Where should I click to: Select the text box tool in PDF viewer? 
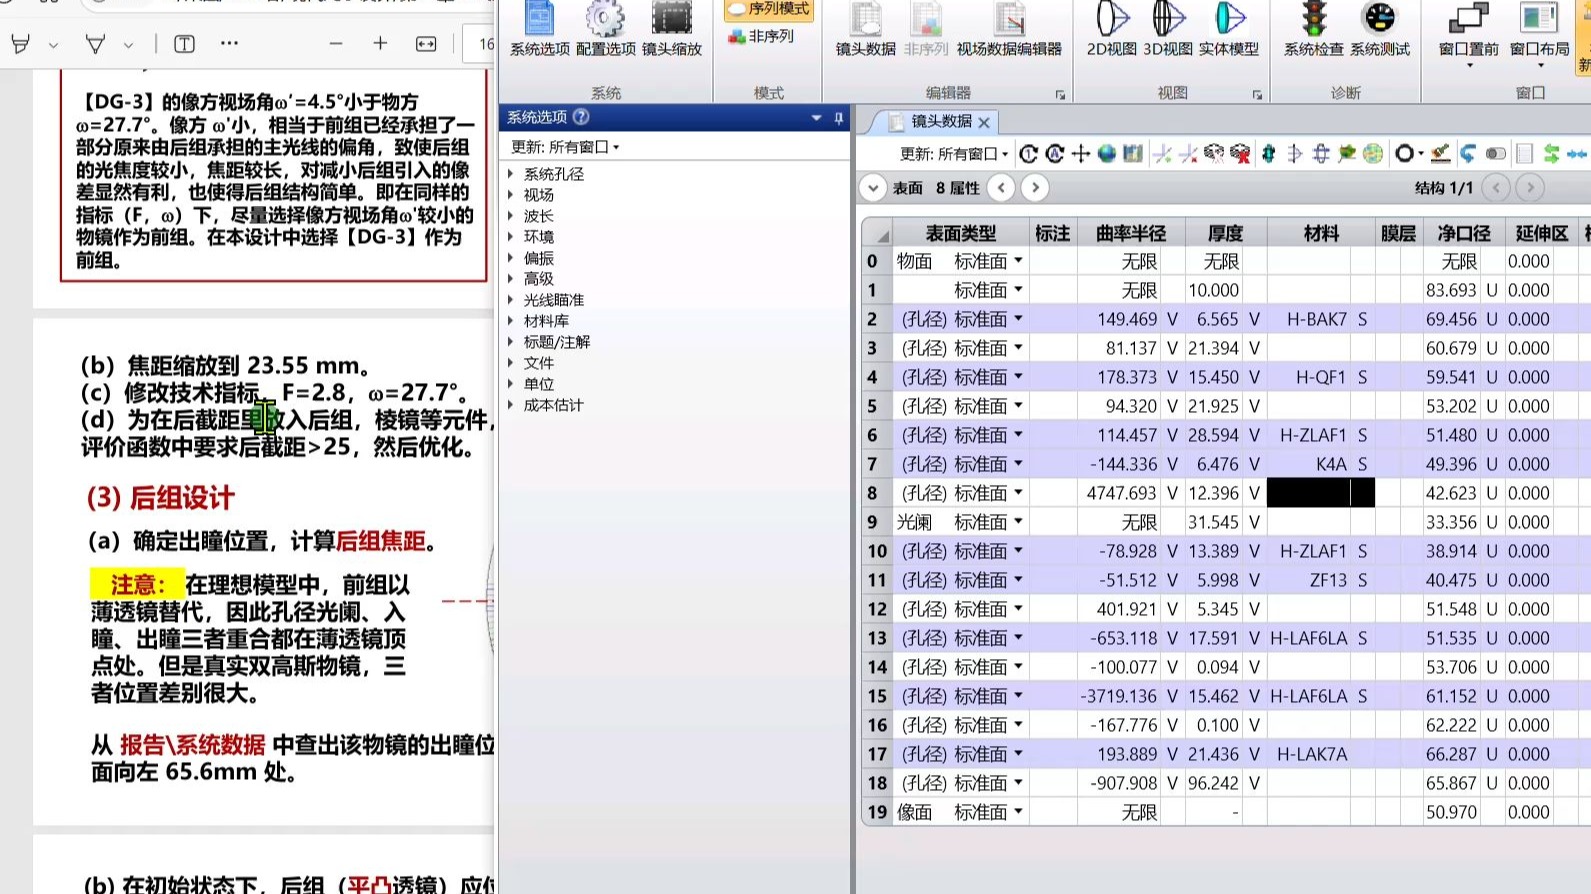184,44
